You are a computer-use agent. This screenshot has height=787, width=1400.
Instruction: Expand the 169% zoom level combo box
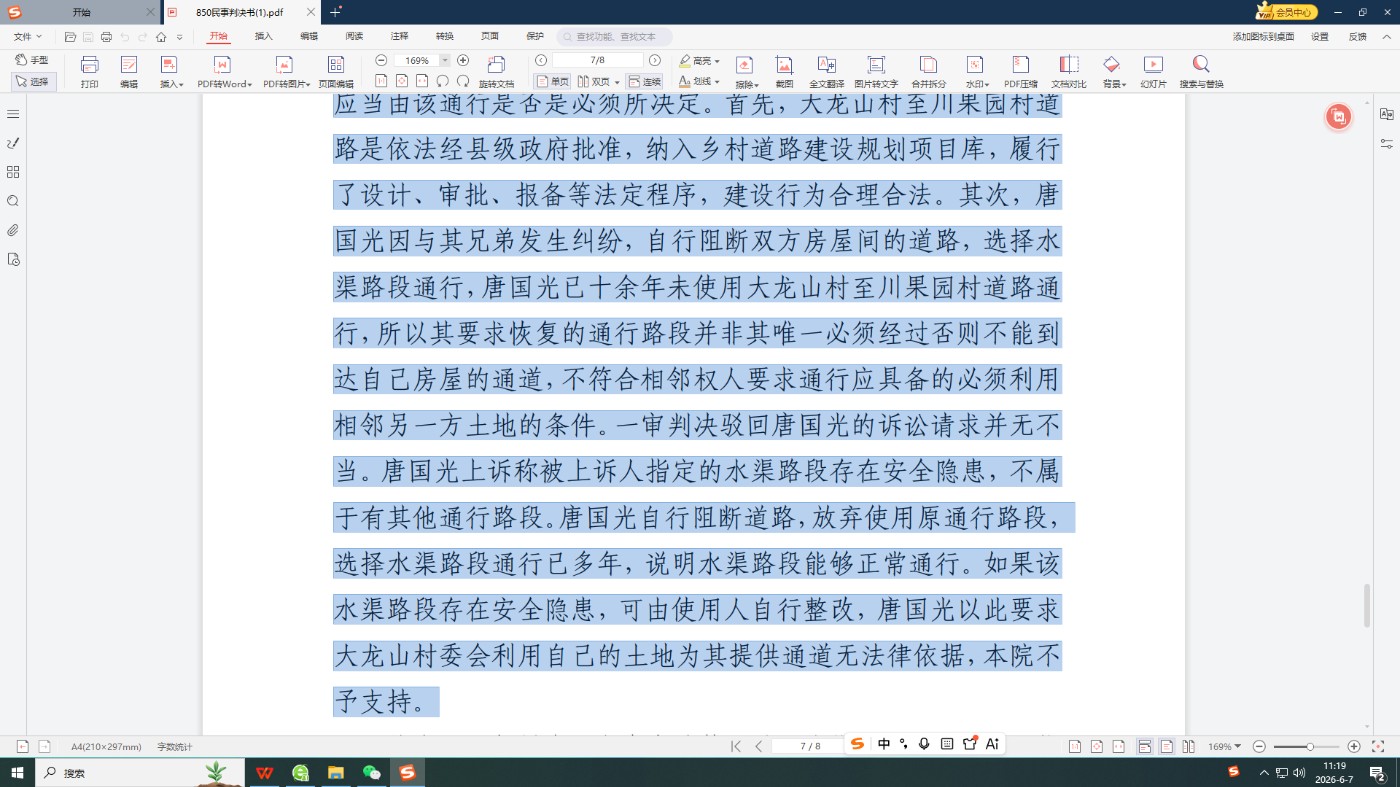[445, 60]
